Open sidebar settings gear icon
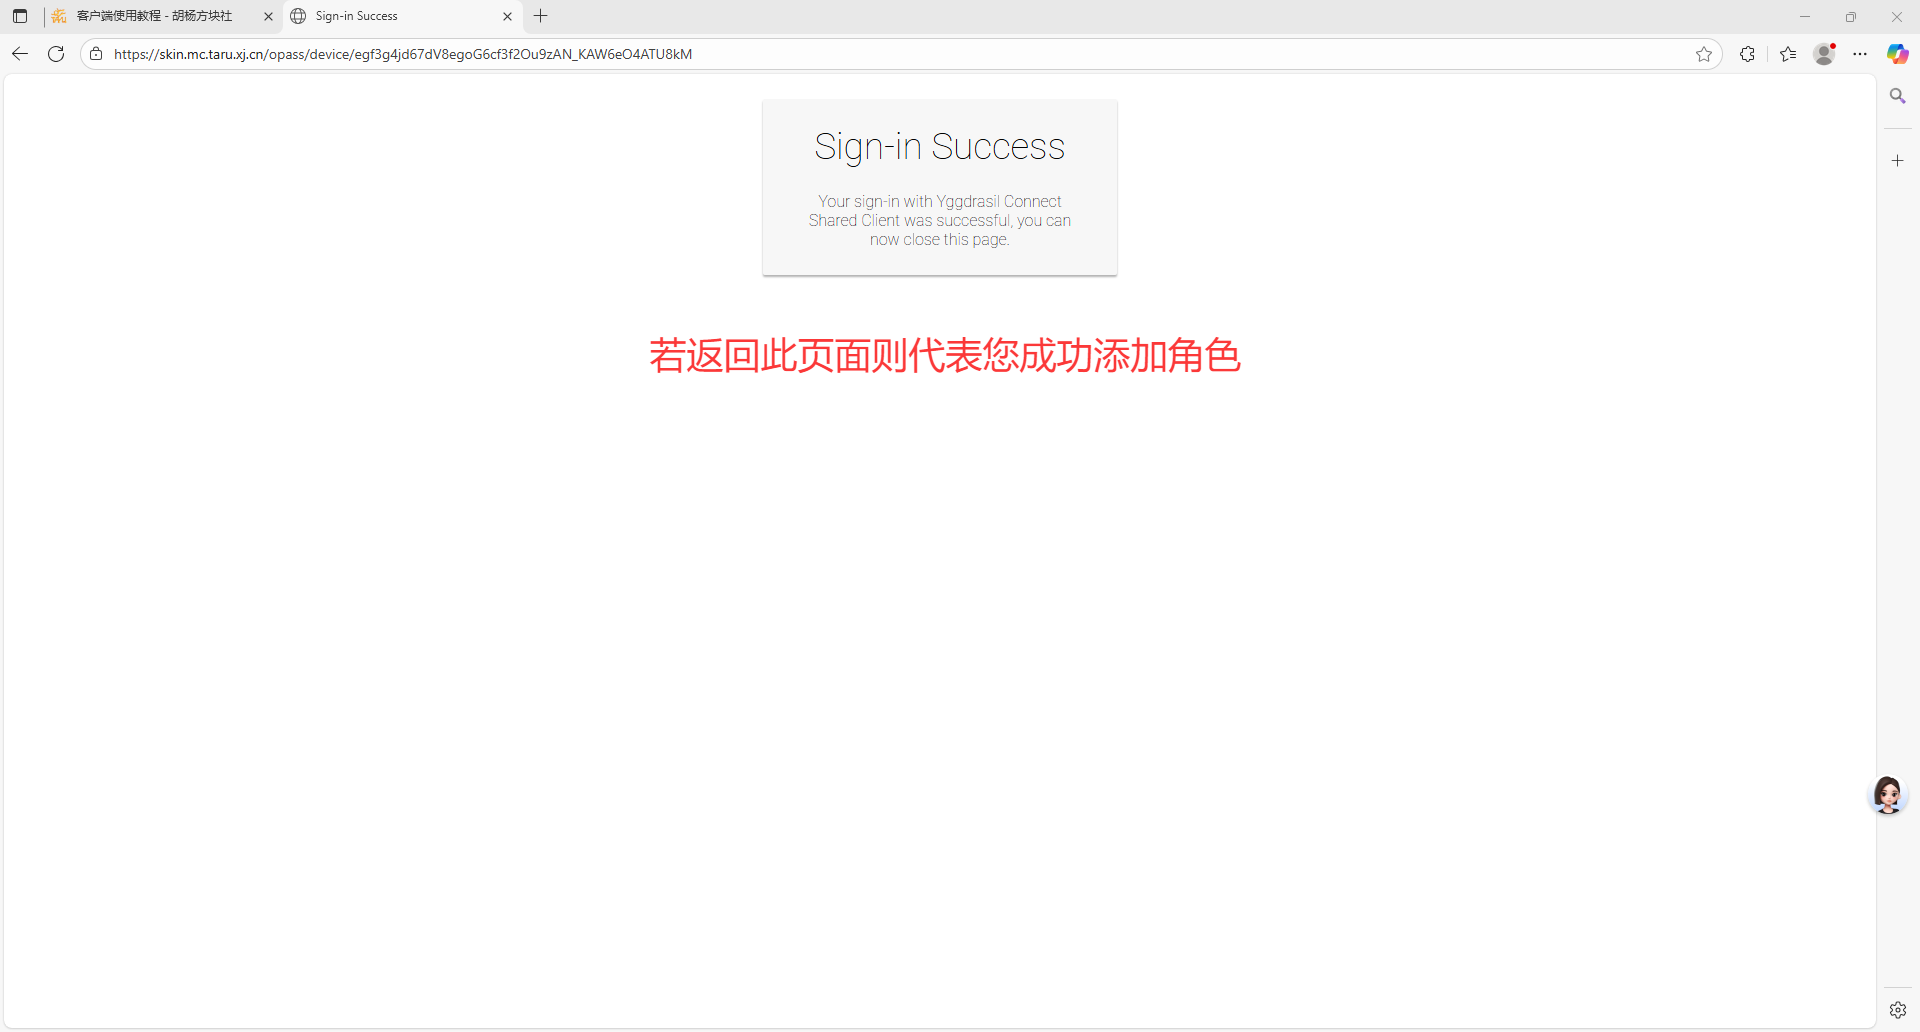 [x=1897, y=1010]
